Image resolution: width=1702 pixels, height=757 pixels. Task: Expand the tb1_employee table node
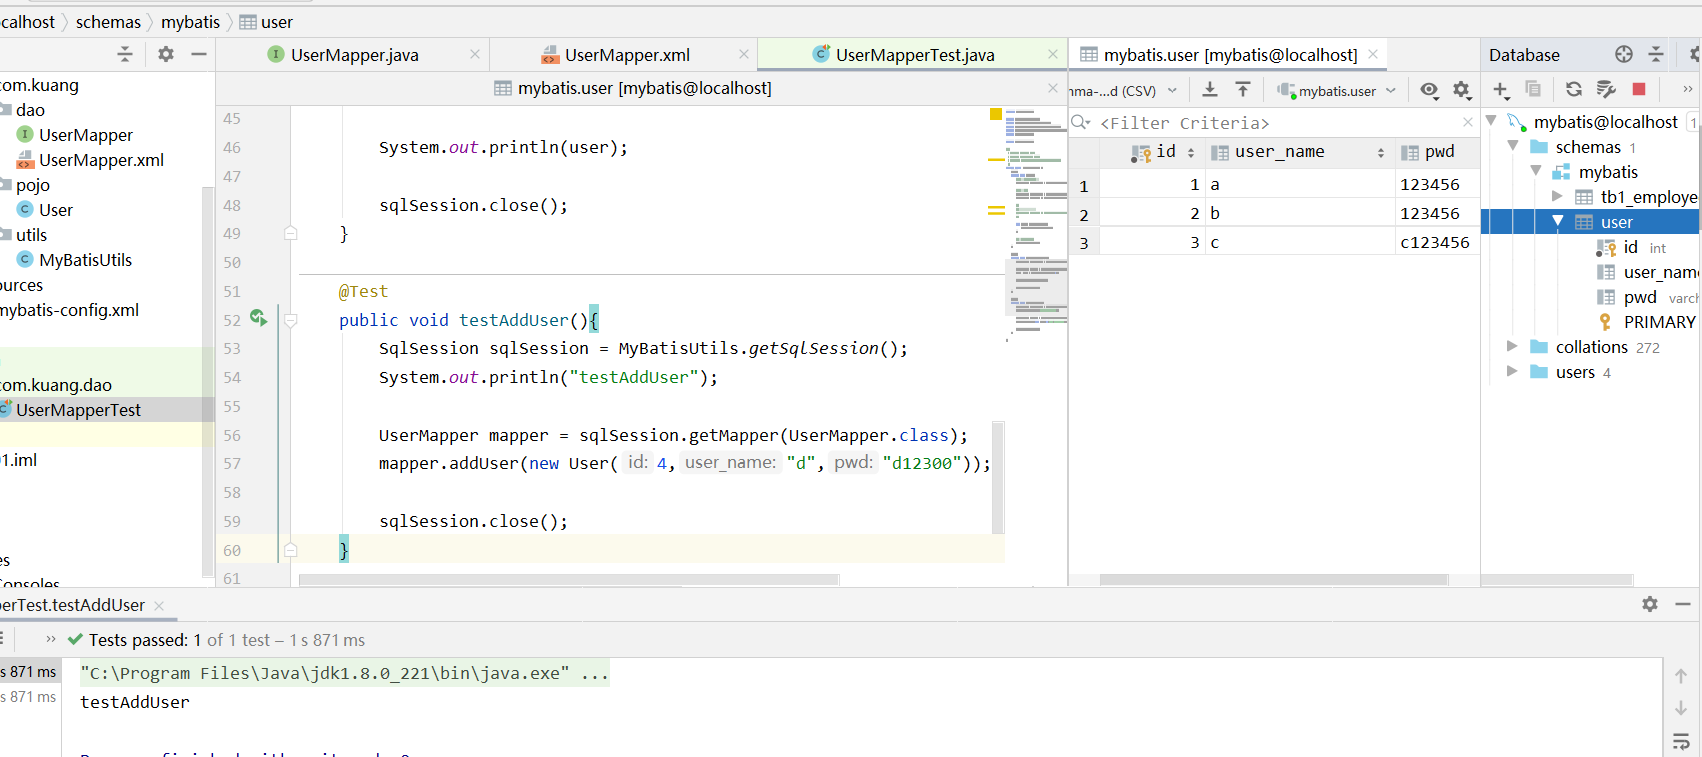1557,196
